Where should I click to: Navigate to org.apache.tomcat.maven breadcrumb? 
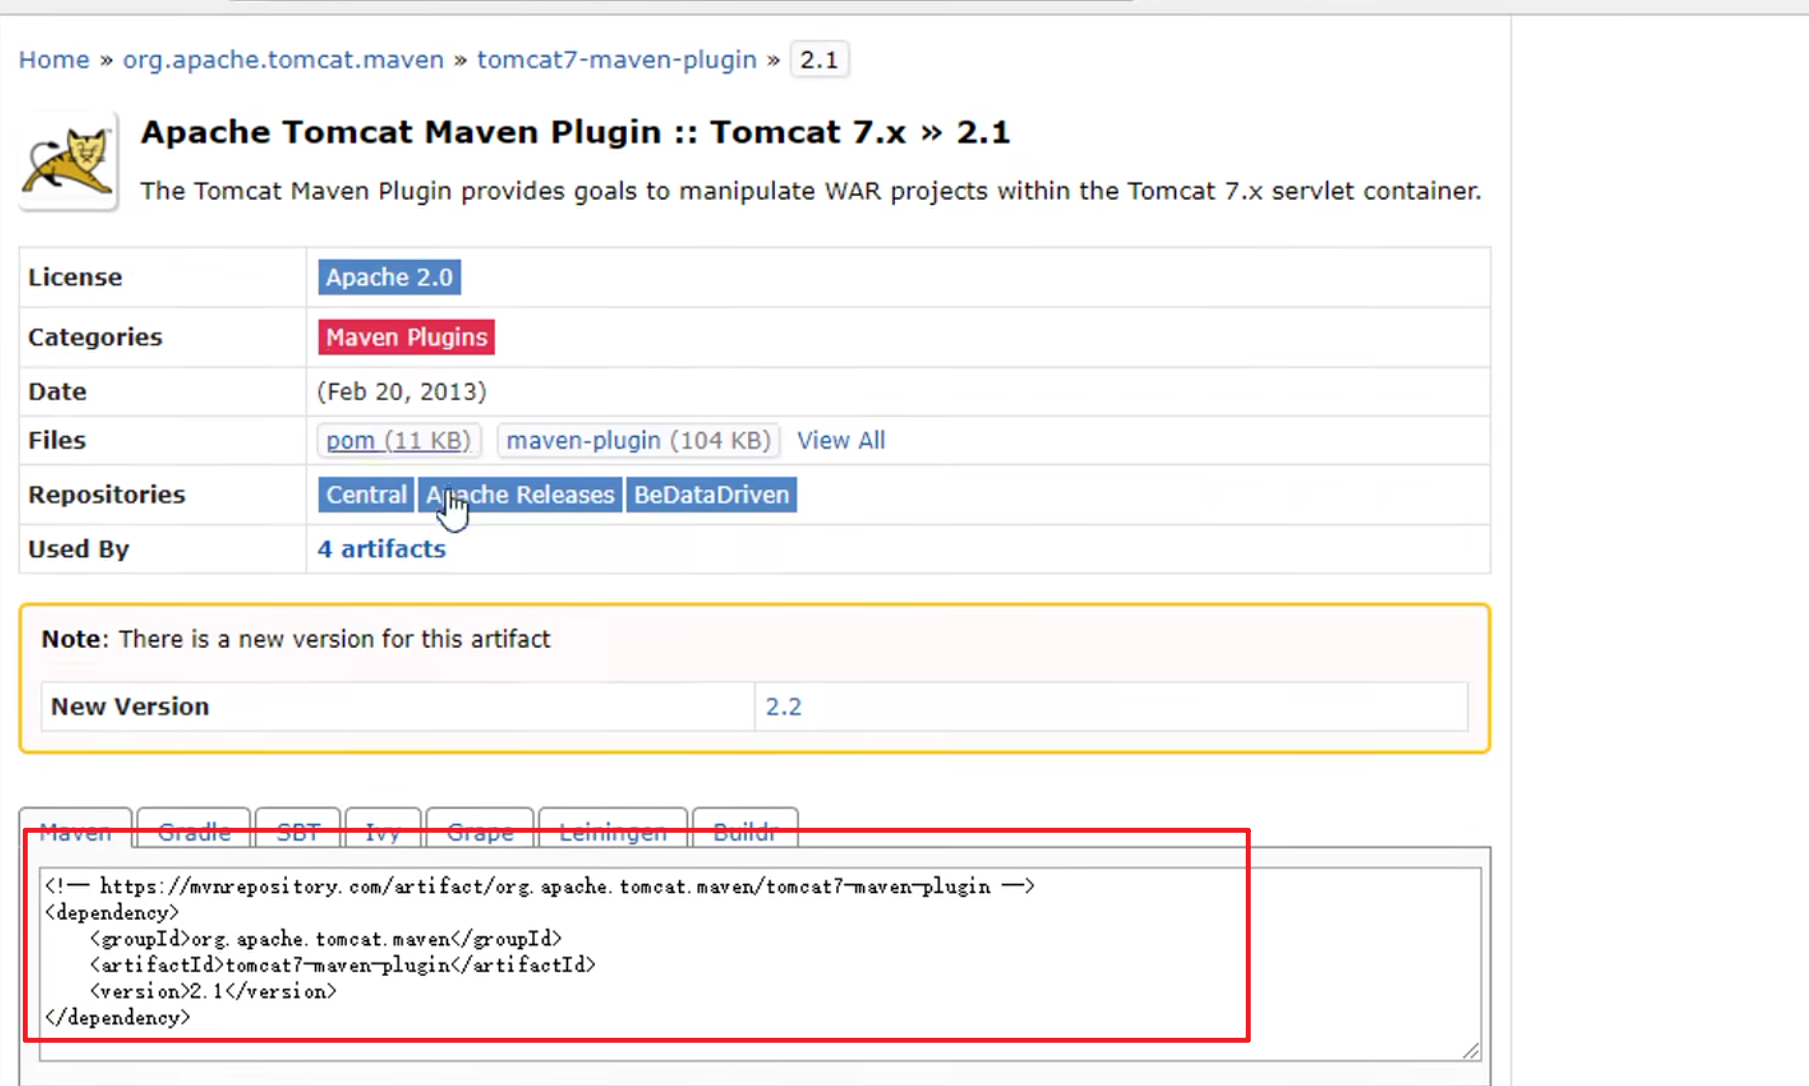283,59
